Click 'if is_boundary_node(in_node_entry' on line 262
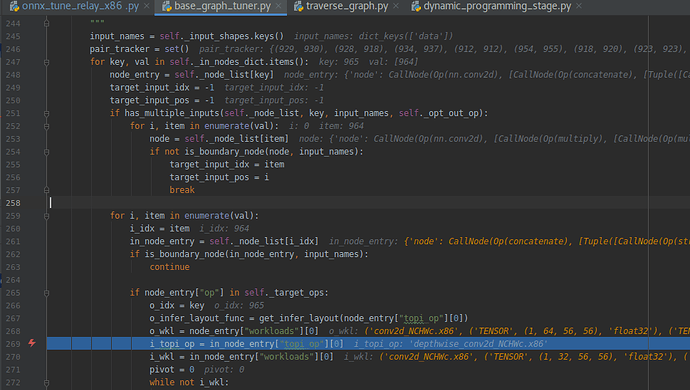 tap(249, 254)
